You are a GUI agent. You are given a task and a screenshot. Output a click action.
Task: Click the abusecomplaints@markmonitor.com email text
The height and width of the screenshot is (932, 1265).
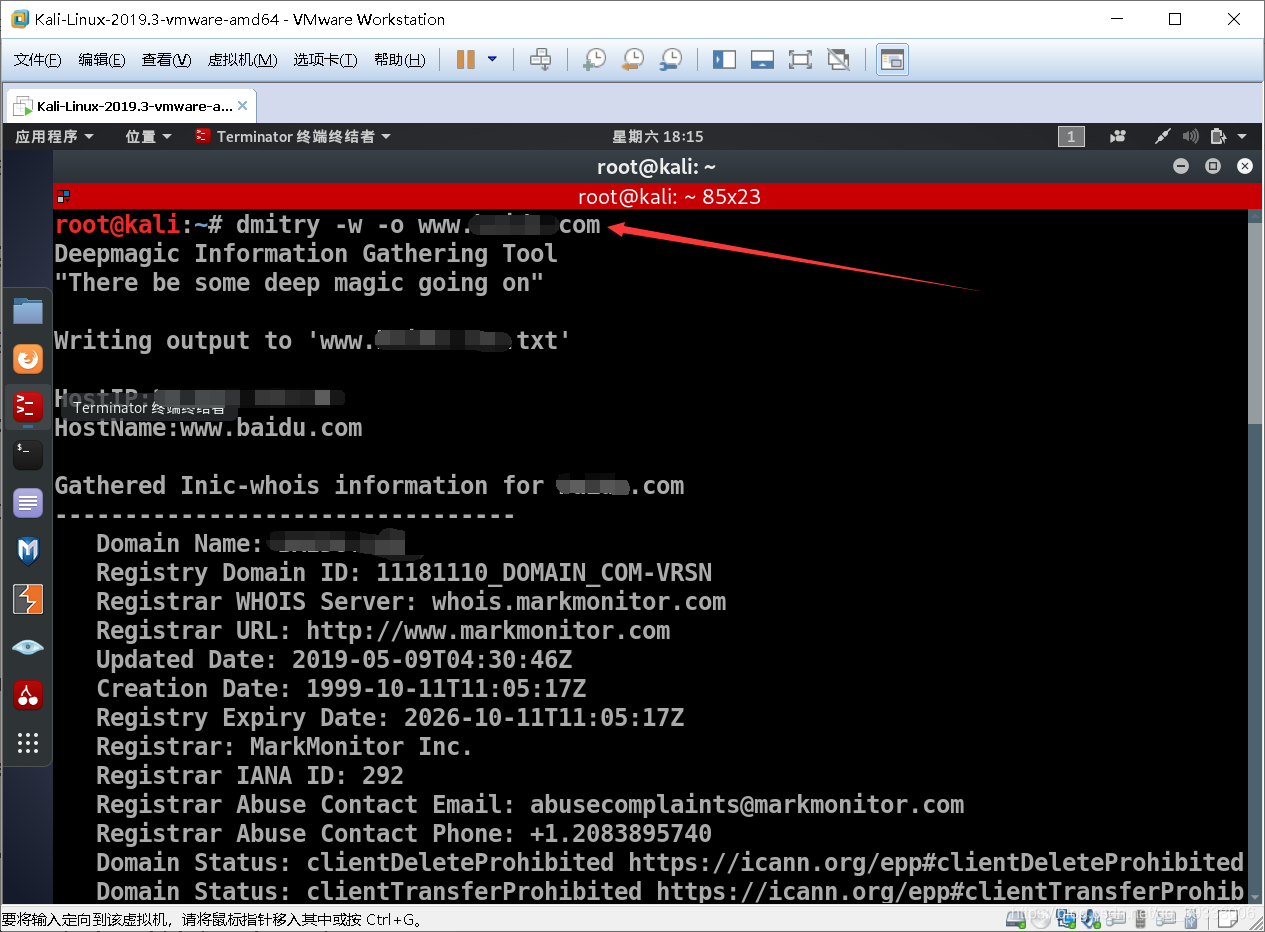pos(747,805)
